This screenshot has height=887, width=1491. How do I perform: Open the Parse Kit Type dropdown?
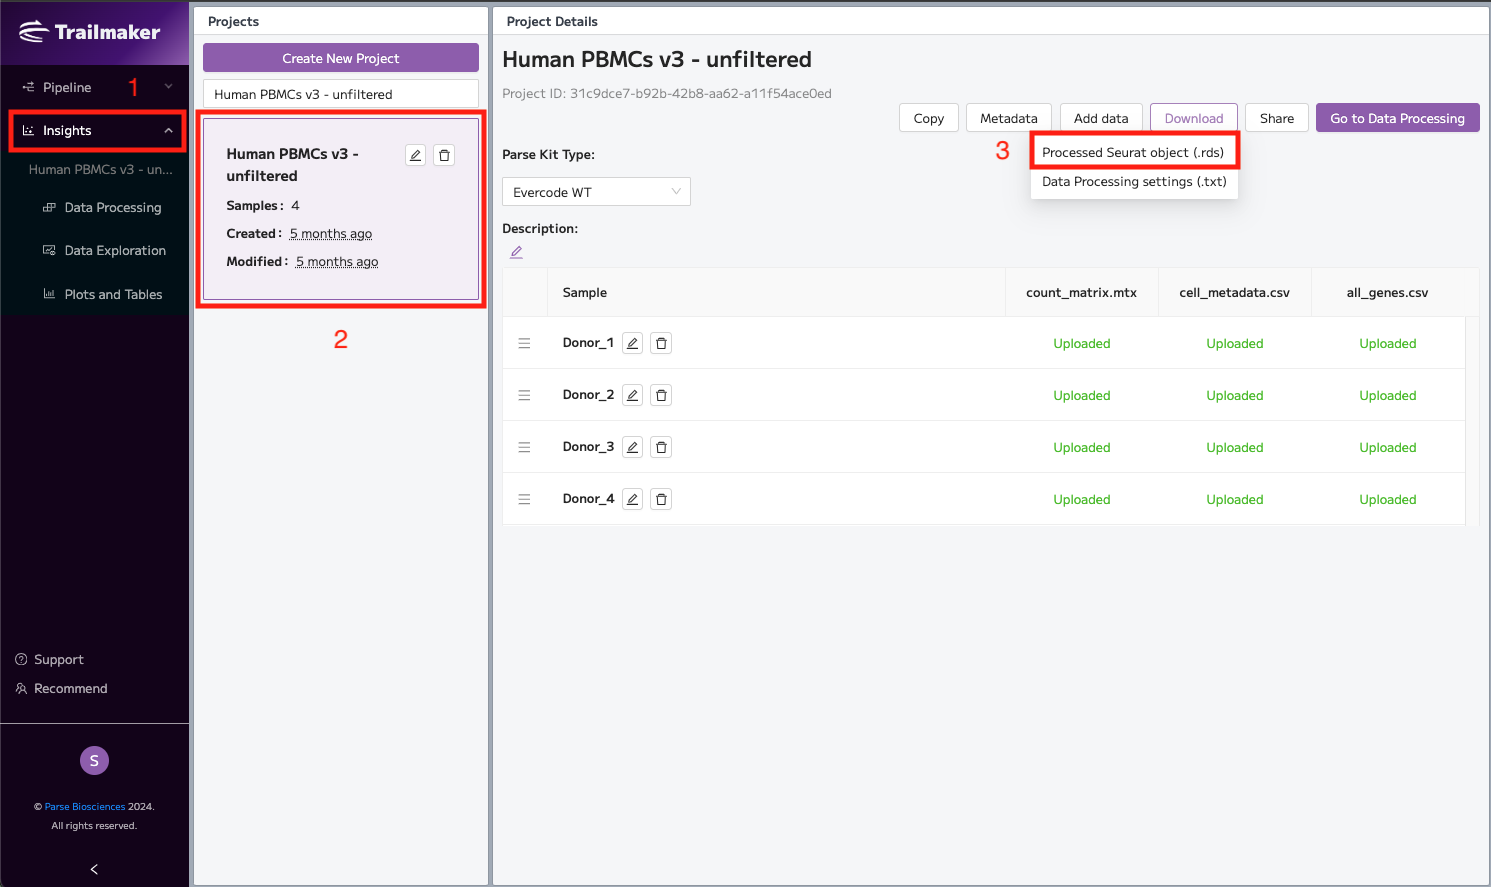click(596, 192)
